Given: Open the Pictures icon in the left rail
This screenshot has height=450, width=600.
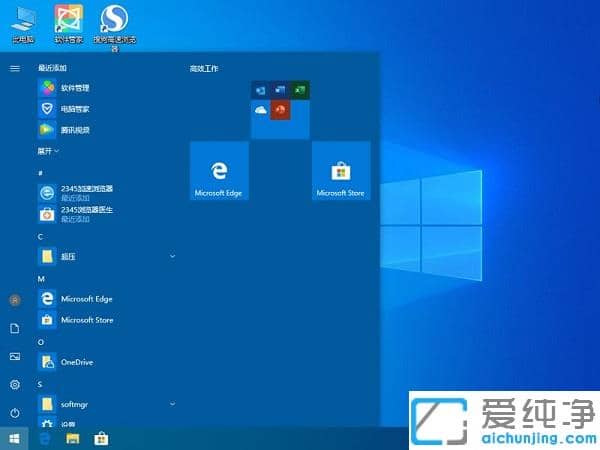Looking at the screenshot, I should click(14, 356).
